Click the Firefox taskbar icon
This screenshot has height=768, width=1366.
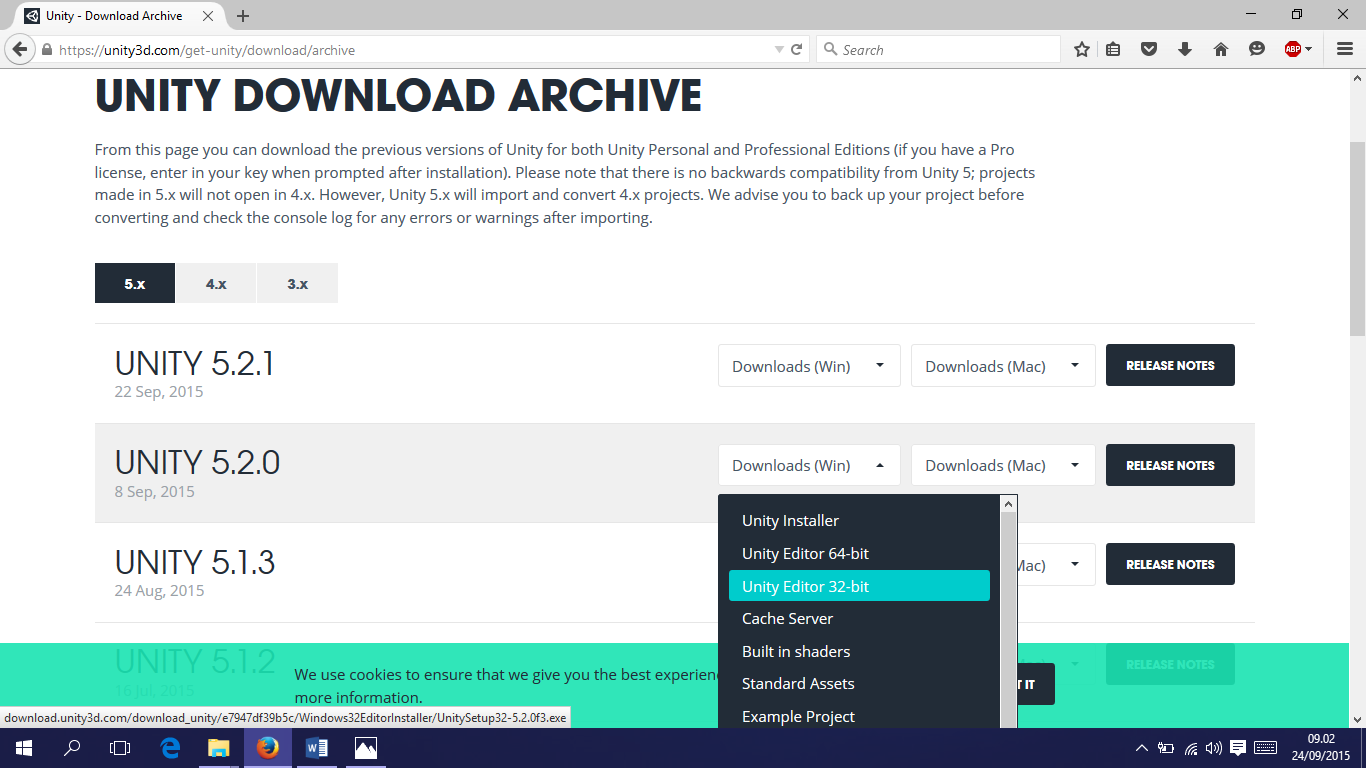[x=267, y=748]
